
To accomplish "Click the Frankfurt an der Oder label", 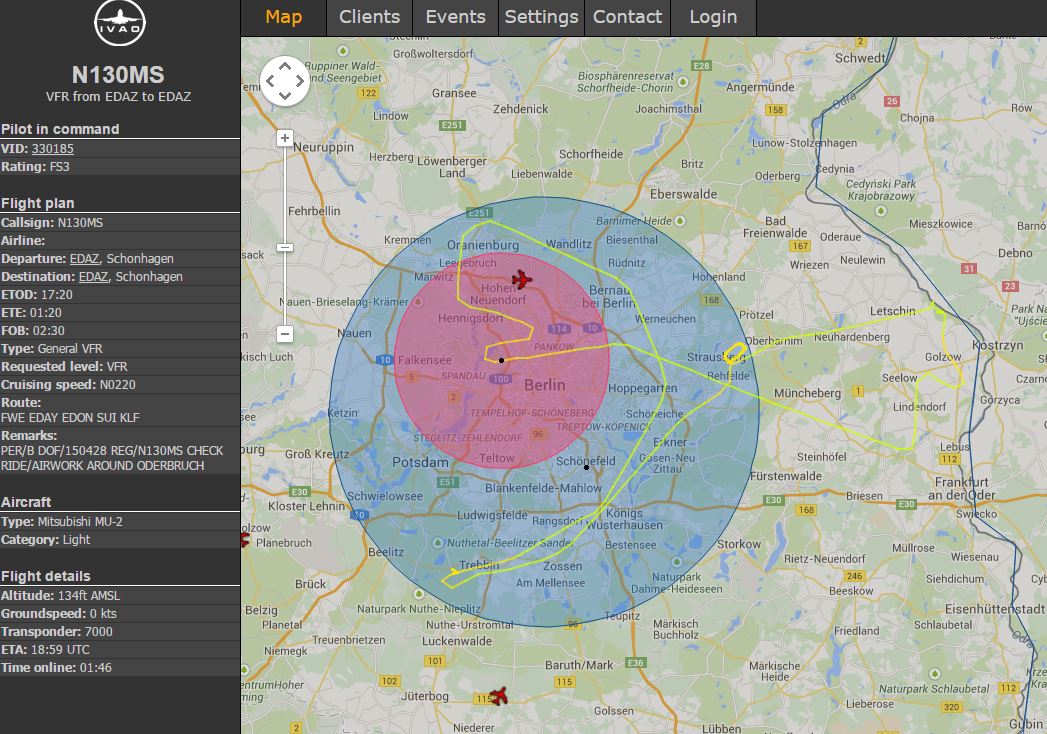I will 962,488.
